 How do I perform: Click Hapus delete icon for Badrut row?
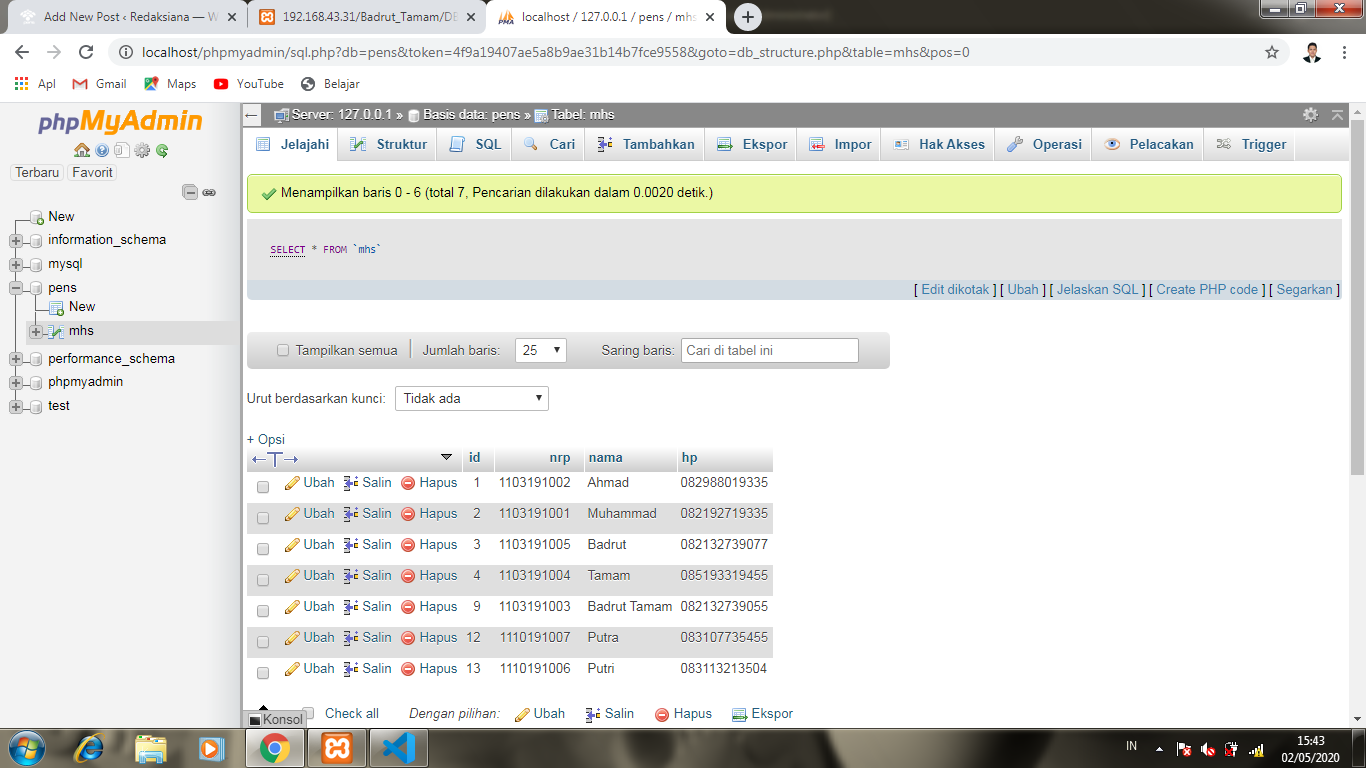click(408, 545)
